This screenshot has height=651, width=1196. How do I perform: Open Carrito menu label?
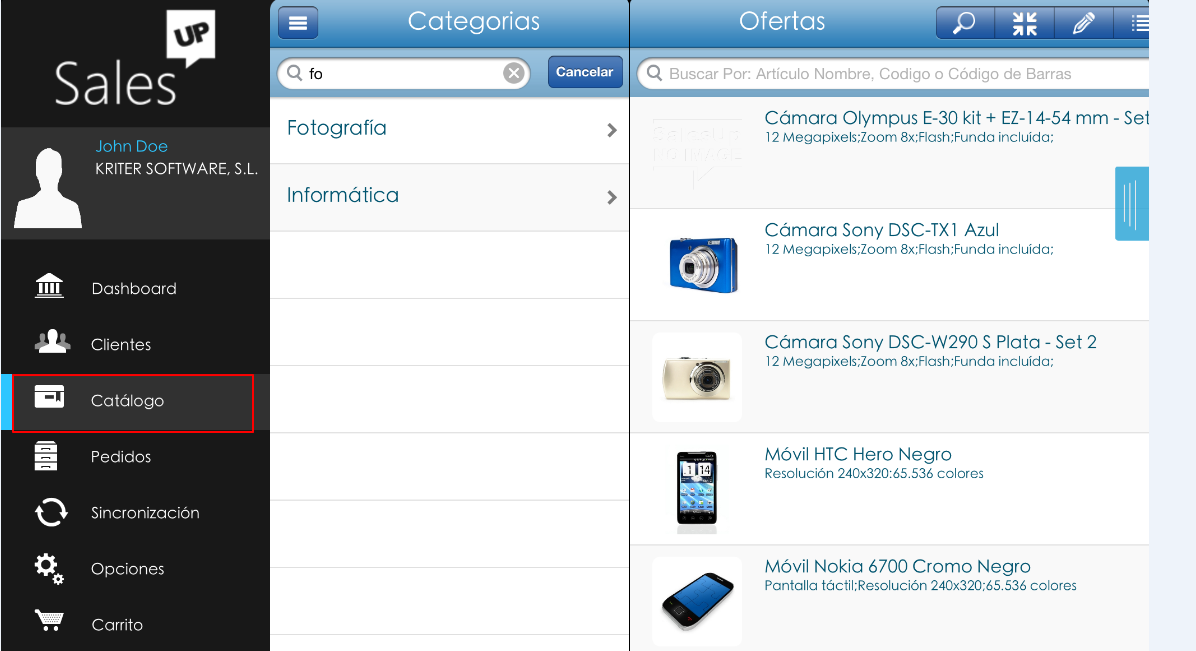coord(117,624)
